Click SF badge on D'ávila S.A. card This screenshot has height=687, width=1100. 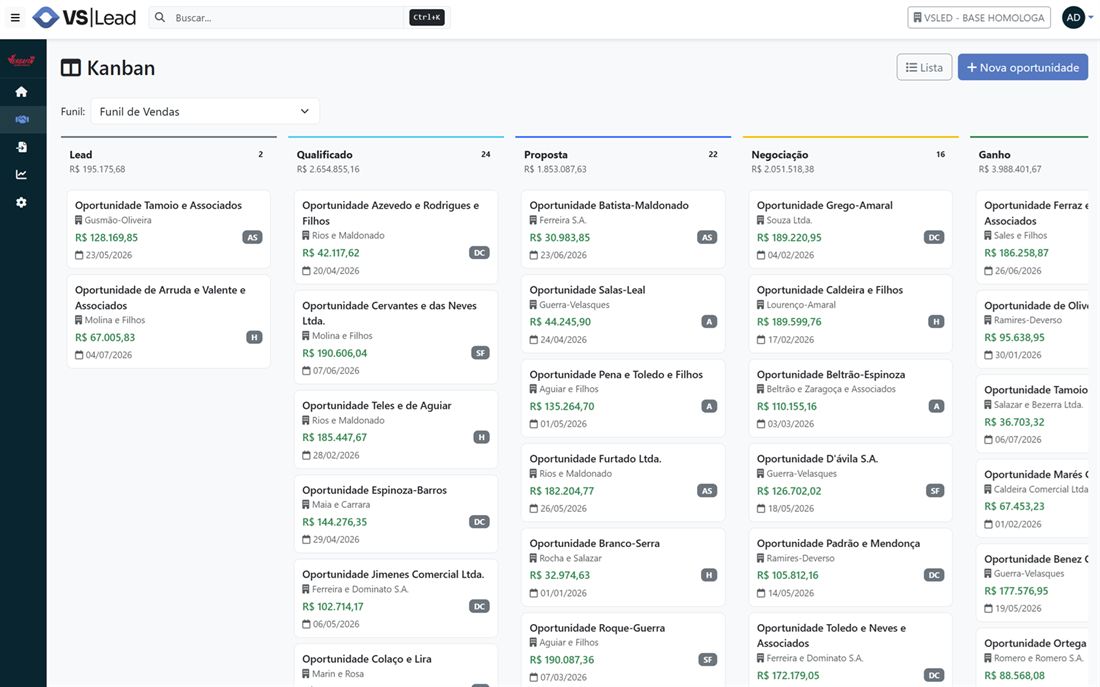tap(934, 491)
